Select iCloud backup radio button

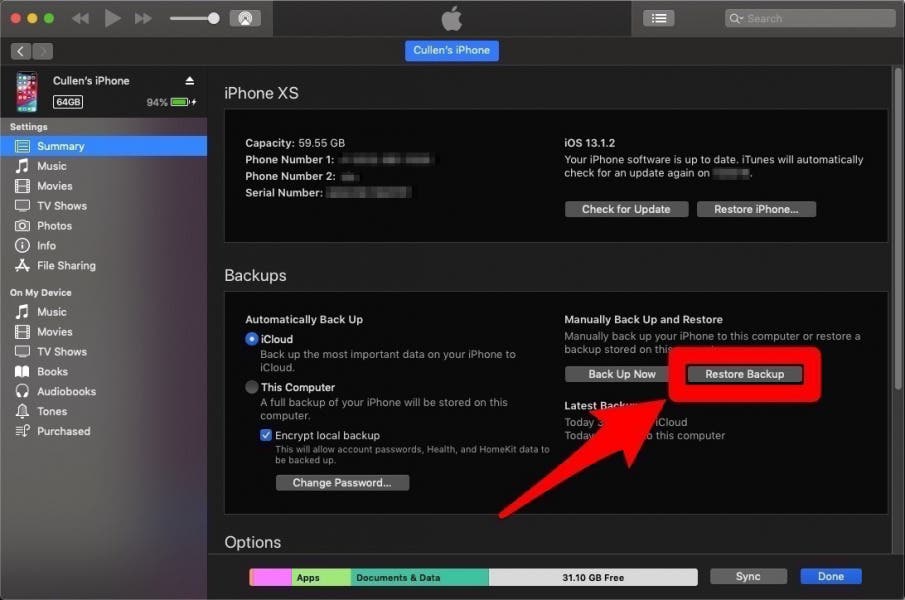[252, 339]
